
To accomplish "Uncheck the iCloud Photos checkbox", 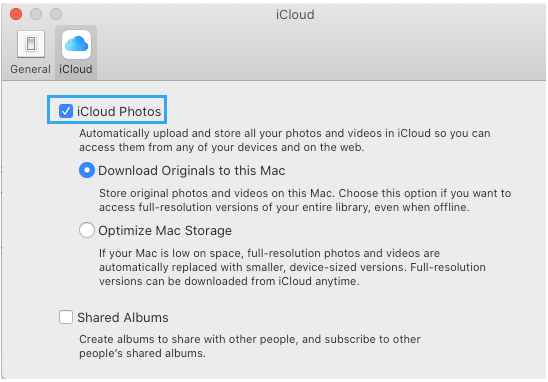I will pos(66,111).
